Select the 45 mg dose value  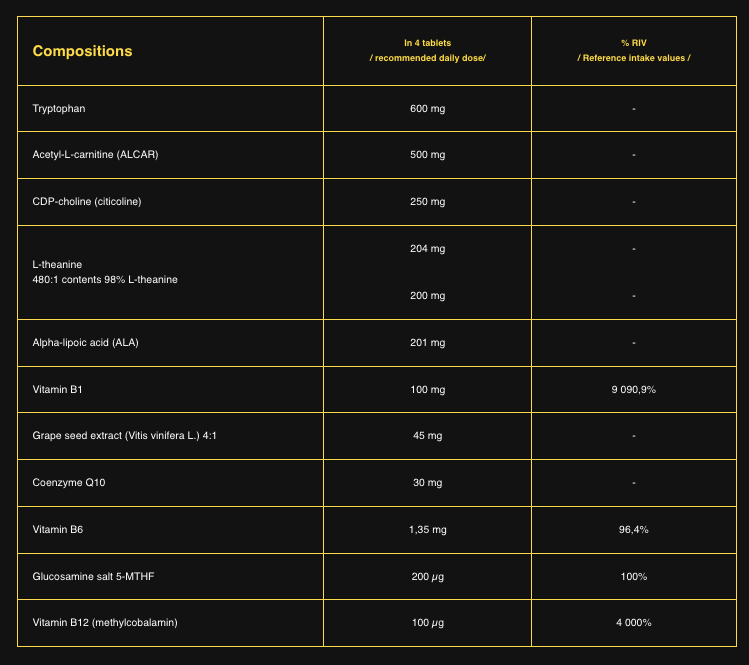(x=427, y=436)
